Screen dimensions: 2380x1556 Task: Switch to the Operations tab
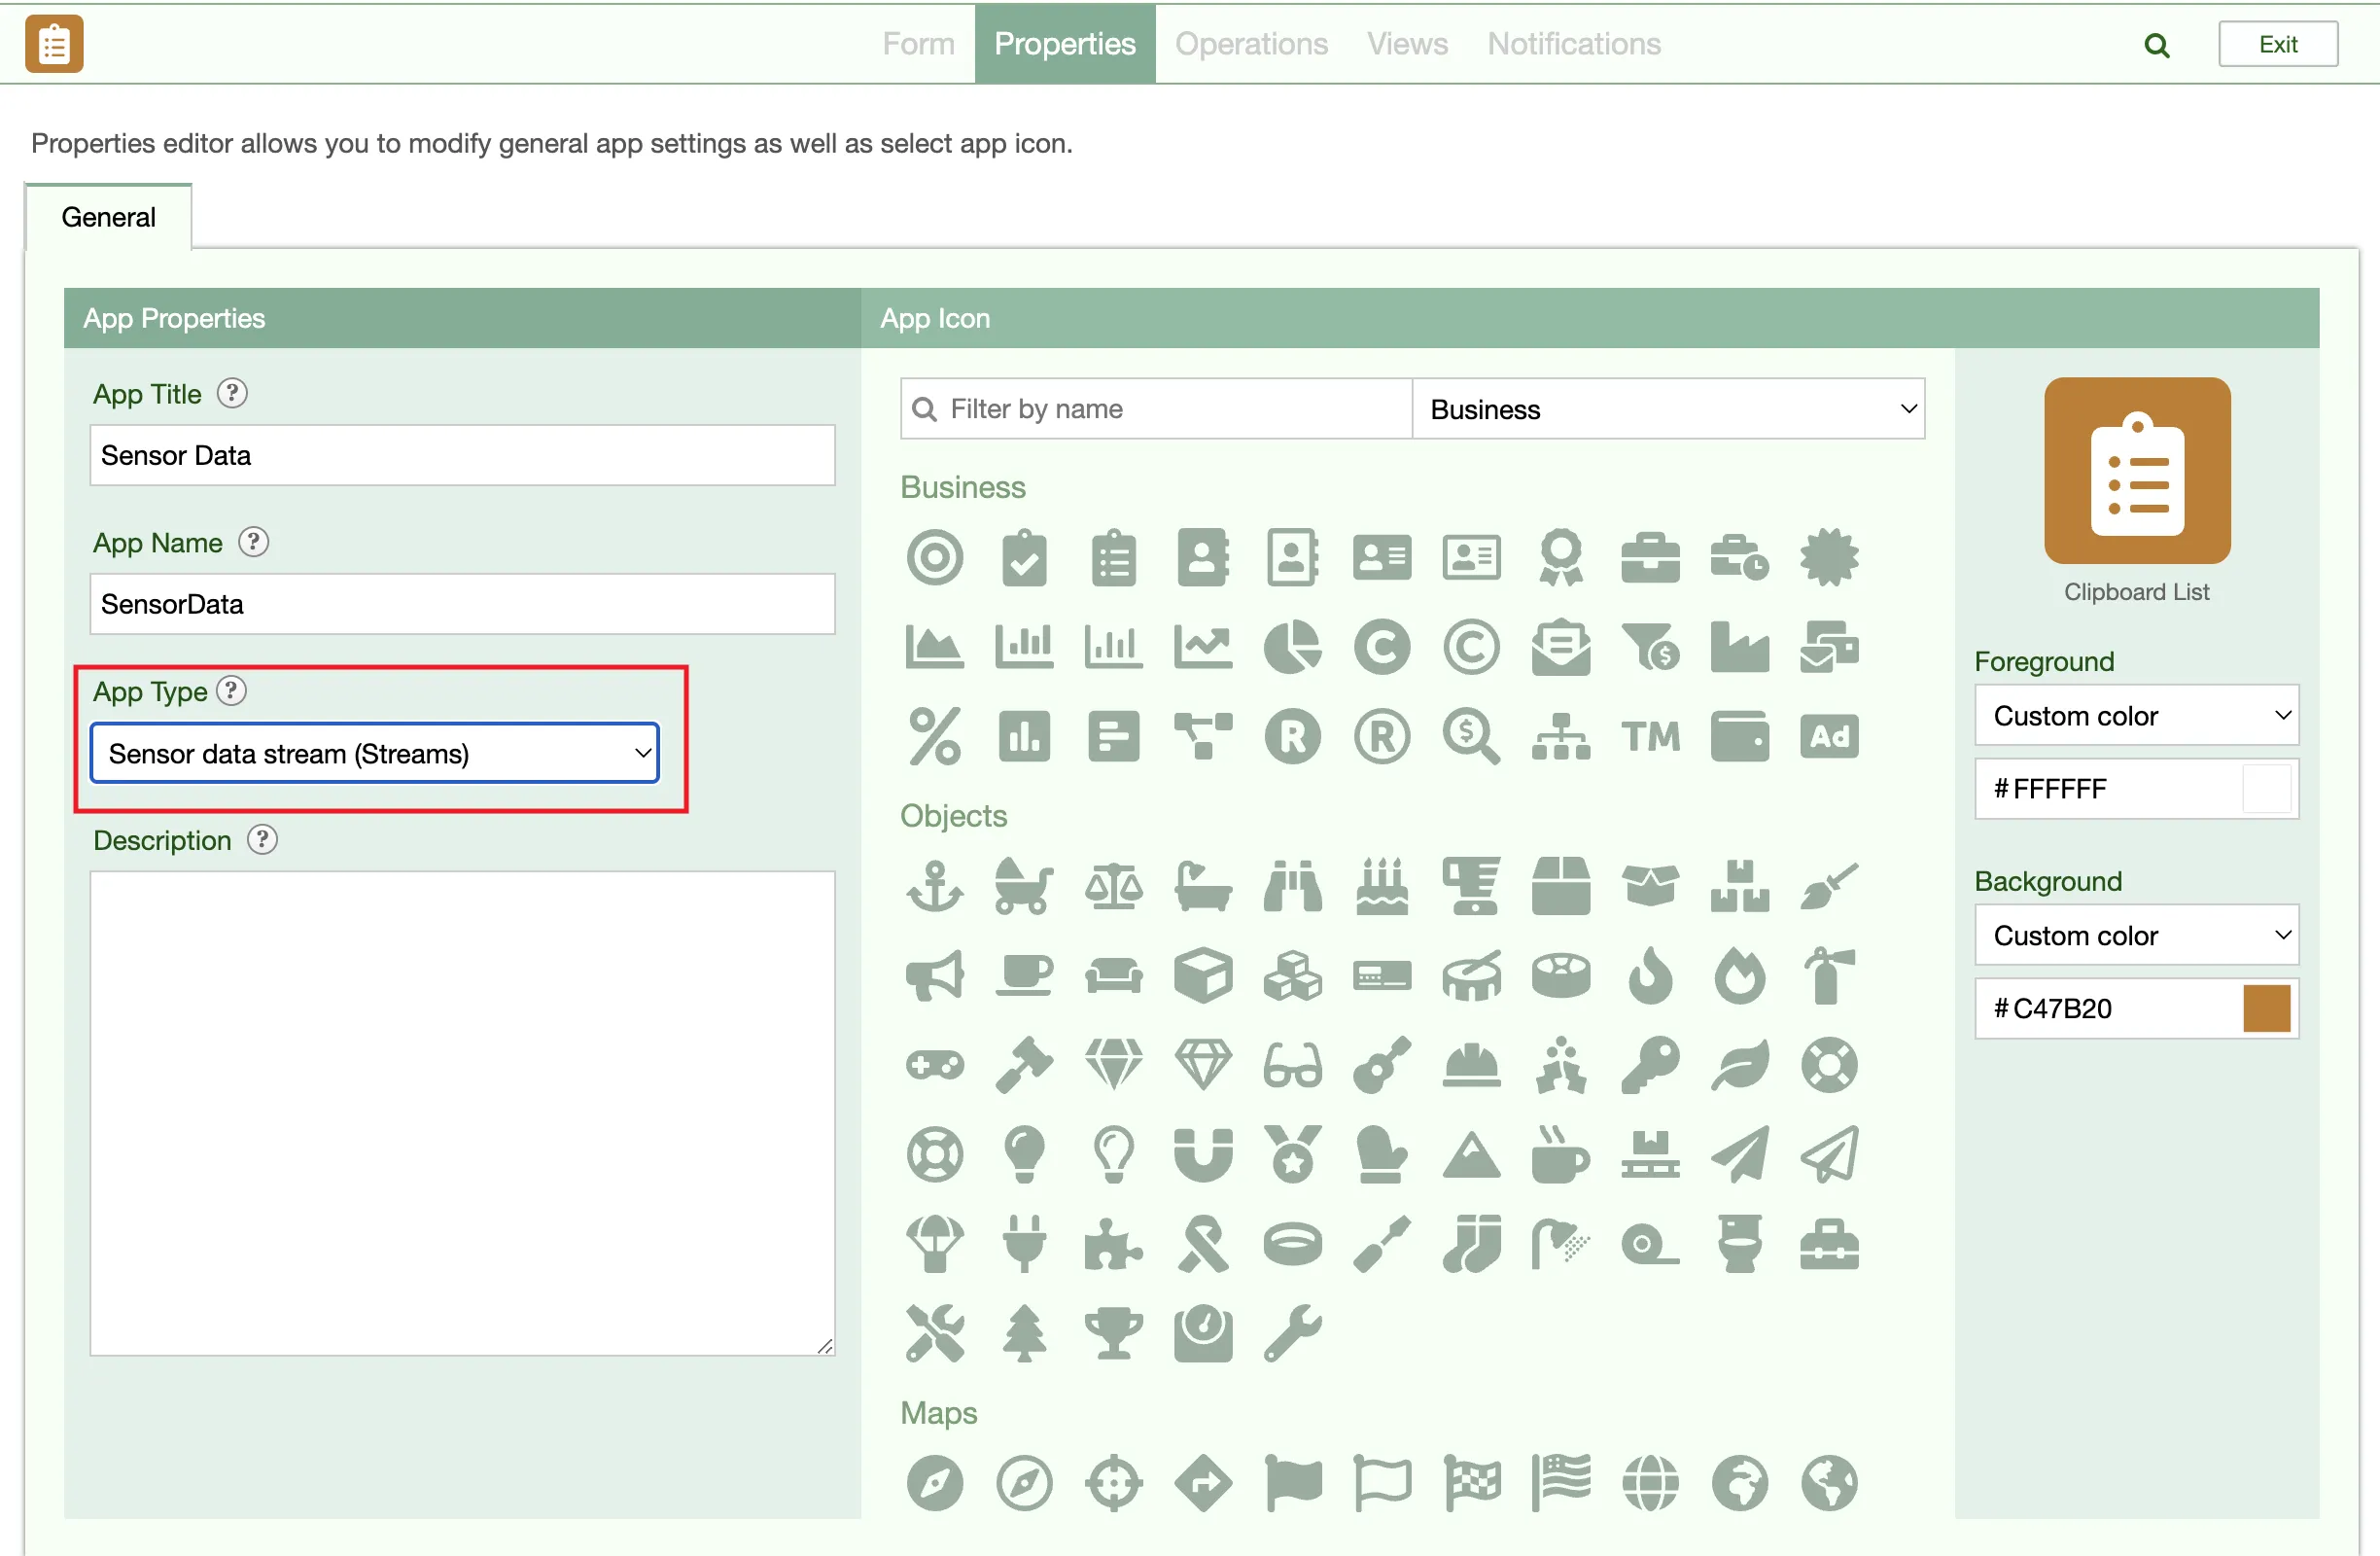(x=1250, y=44)
